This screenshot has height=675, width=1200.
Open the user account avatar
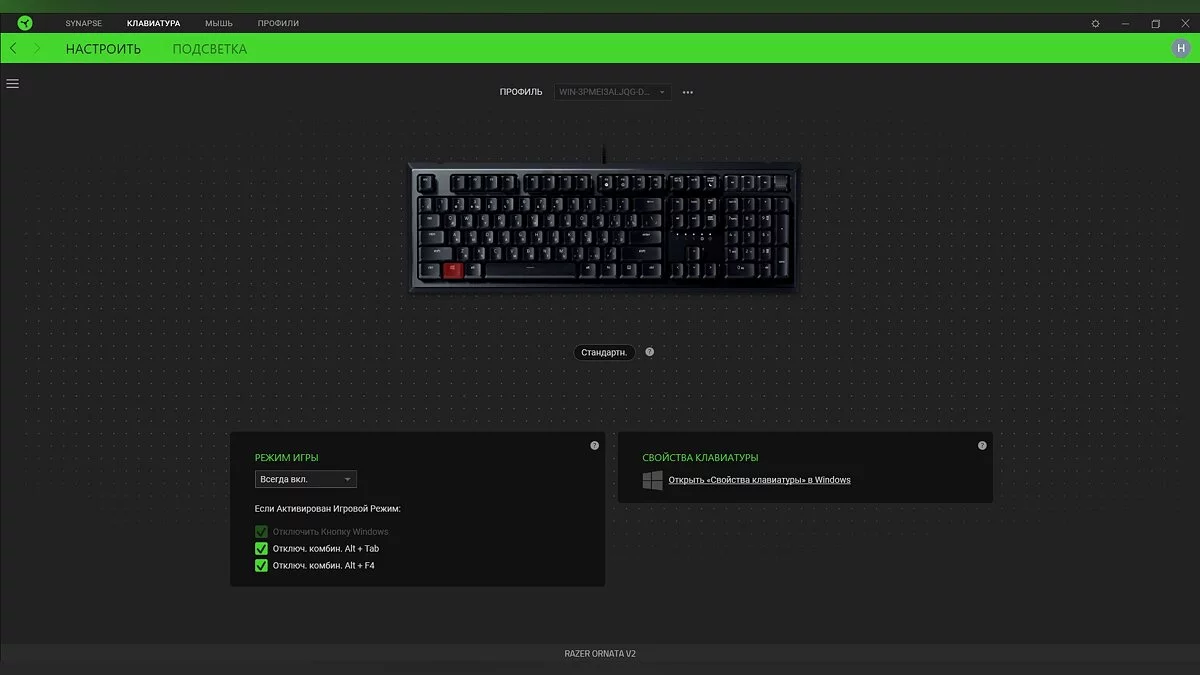pyautogui.click(x=1181, y=48)
